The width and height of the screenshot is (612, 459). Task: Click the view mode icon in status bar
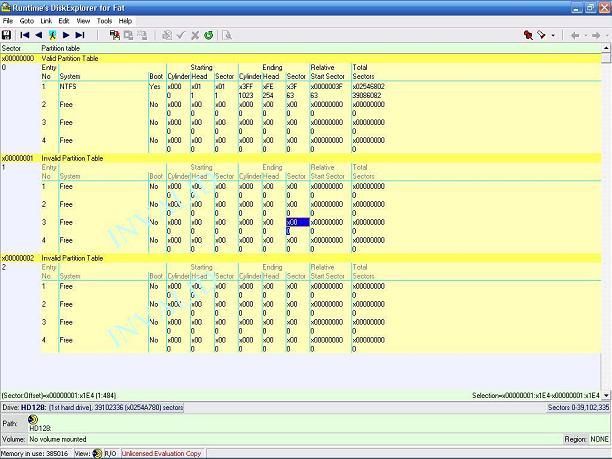[97, 454]
